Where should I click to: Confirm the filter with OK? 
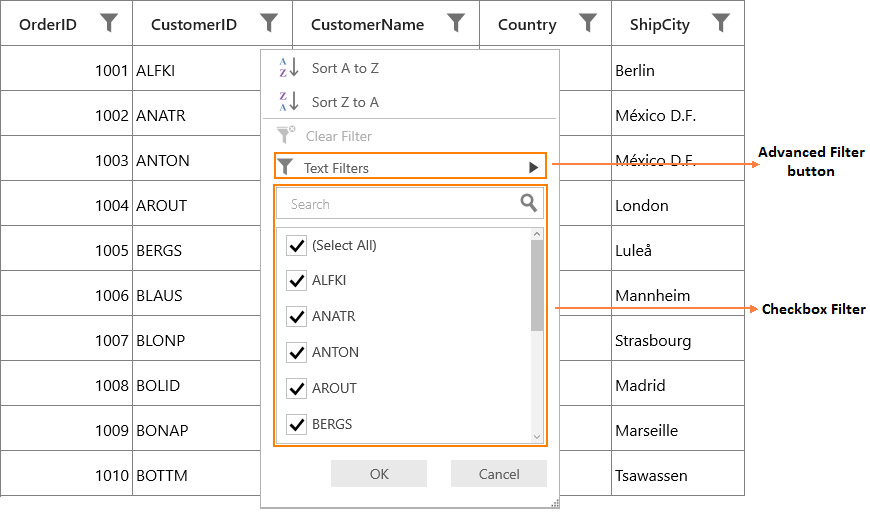[379, 474]
